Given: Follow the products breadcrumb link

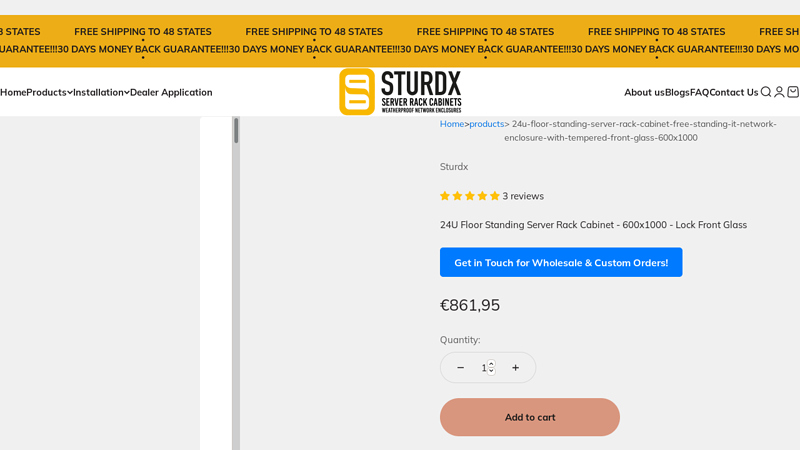Looking at the screenshot, I should point(487,124).
